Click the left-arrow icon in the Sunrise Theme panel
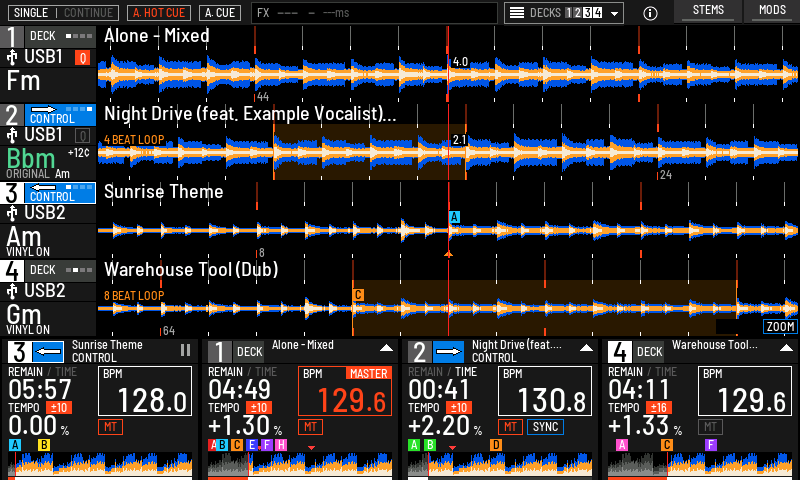 click(49, 352)
